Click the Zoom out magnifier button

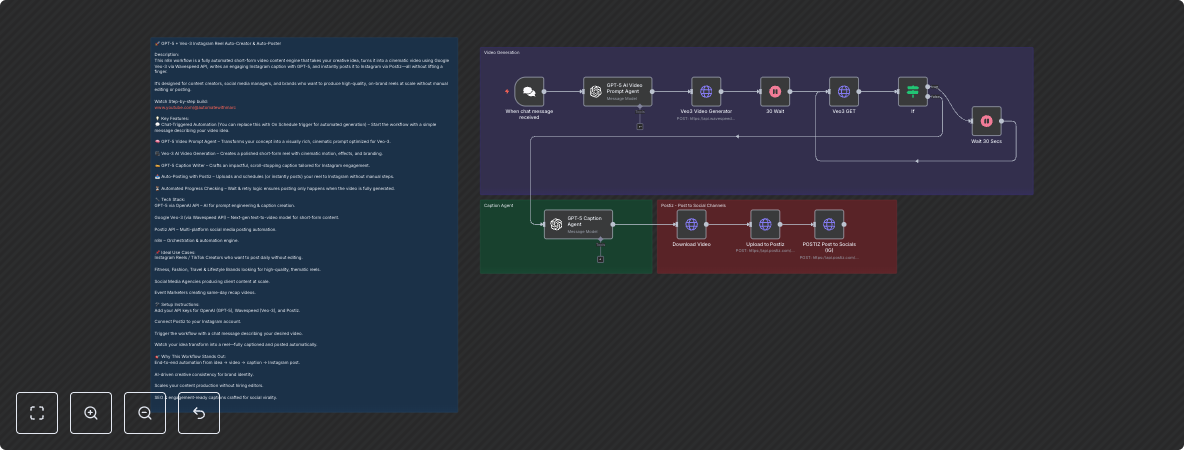[145, 413]
